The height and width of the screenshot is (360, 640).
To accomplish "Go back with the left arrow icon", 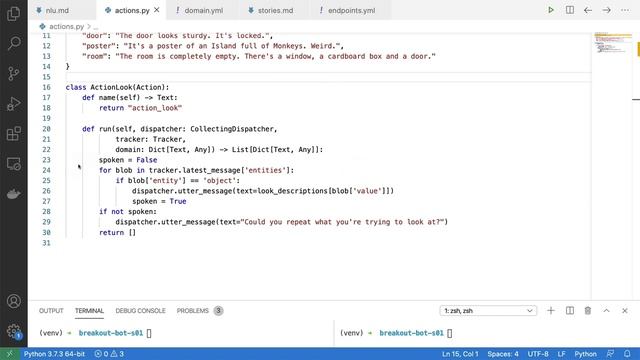I will (588, 10).
